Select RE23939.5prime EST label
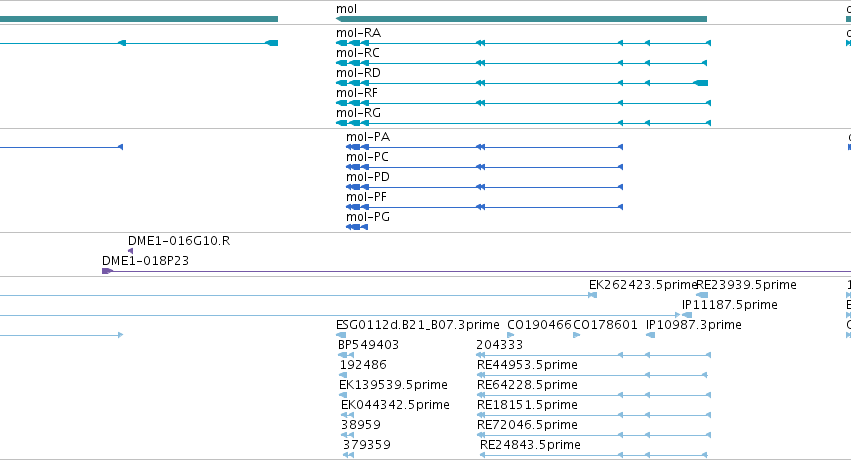 click(746, 285)
